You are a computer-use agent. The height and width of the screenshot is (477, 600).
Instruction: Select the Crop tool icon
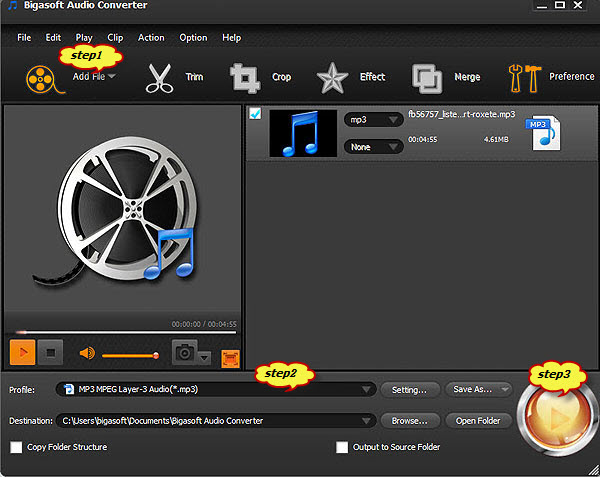(x=245, y=78)
